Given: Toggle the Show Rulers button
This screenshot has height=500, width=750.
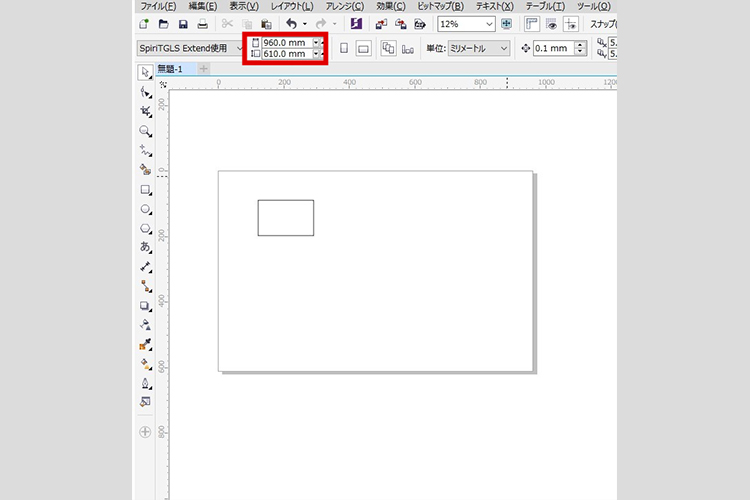Looking at the screenshot, I should pyautogui.click(x=531, y=24).
